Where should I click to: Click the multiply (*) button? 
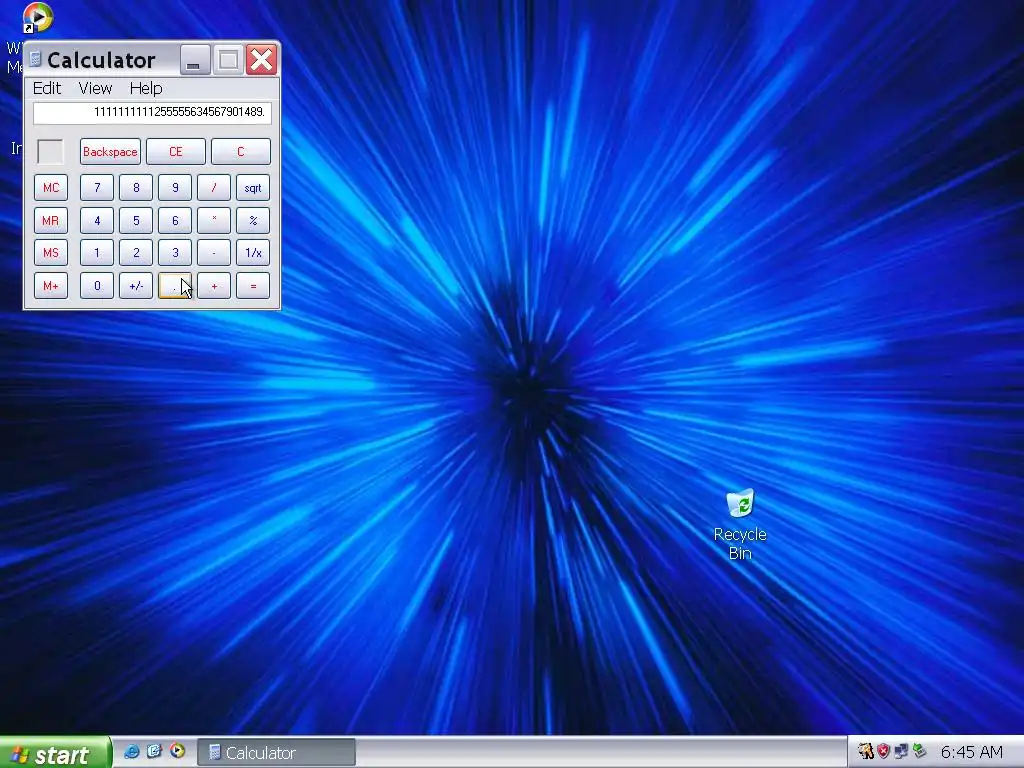click(x=214, y=221)
